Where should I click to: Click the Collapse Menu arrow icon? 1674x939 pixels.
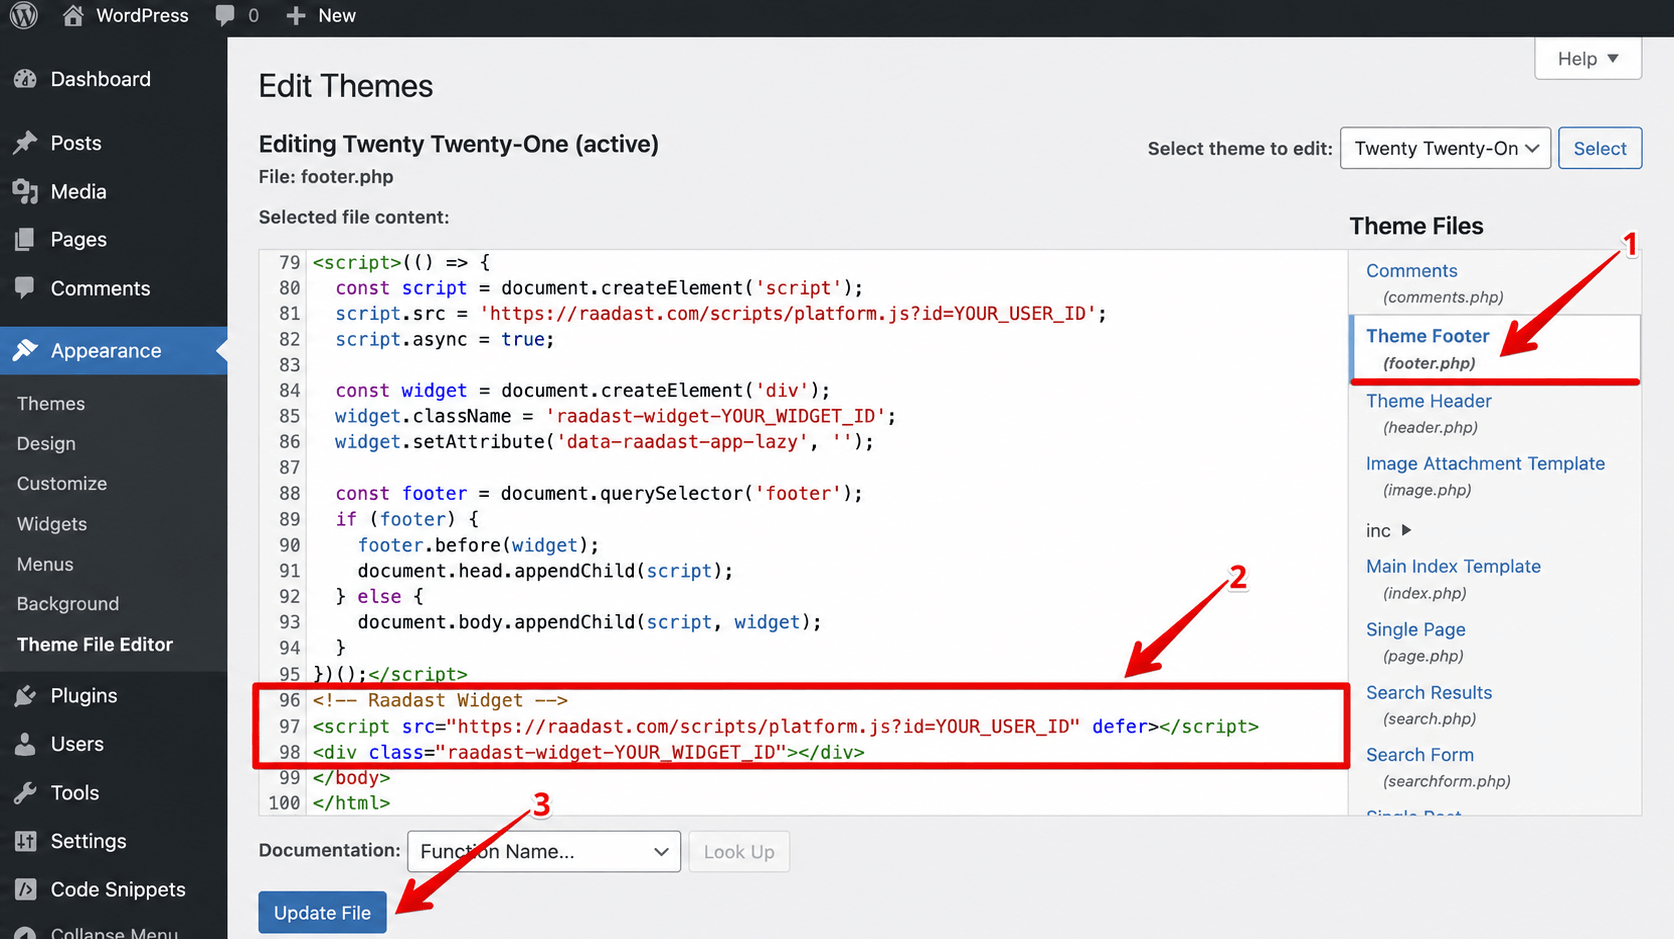25,933
